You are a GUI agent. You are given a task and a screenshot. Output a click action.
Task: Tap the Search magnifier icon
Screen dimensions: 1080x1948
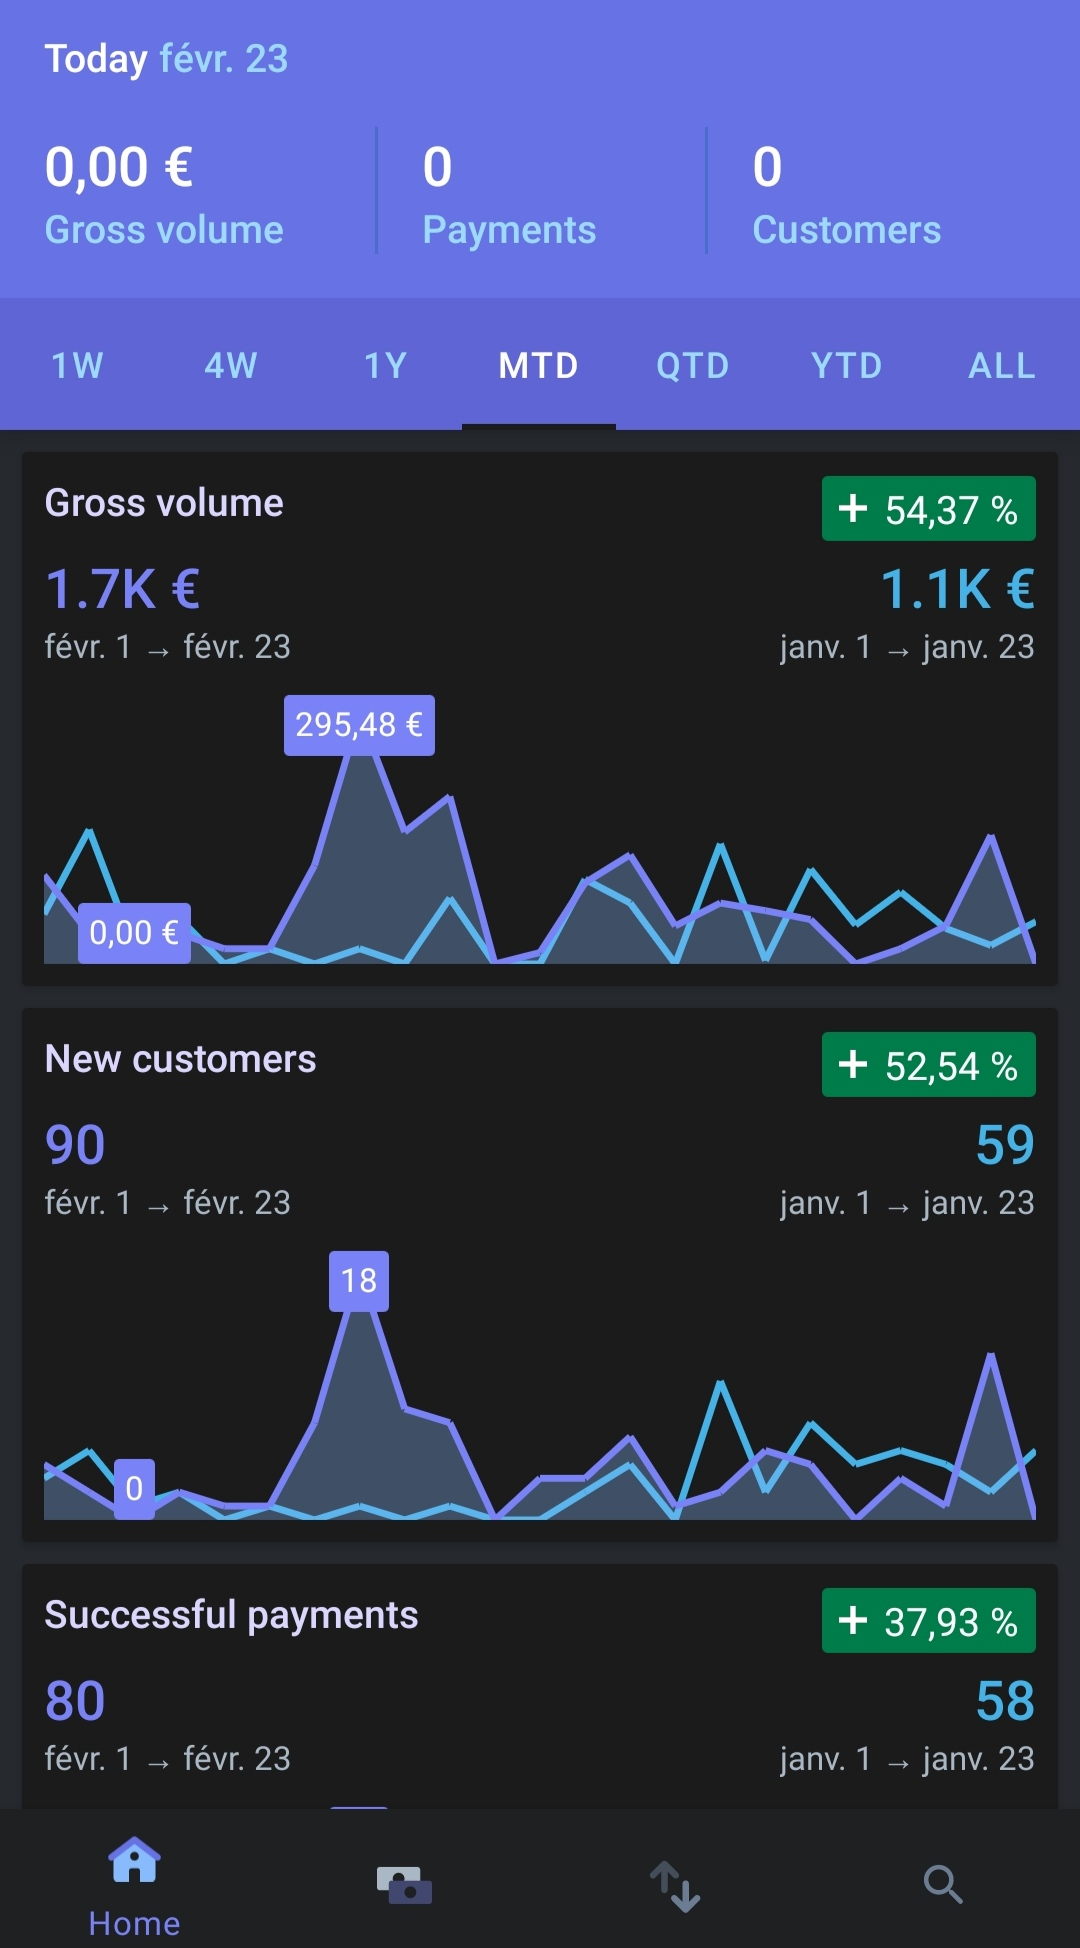pos(943,1885)
